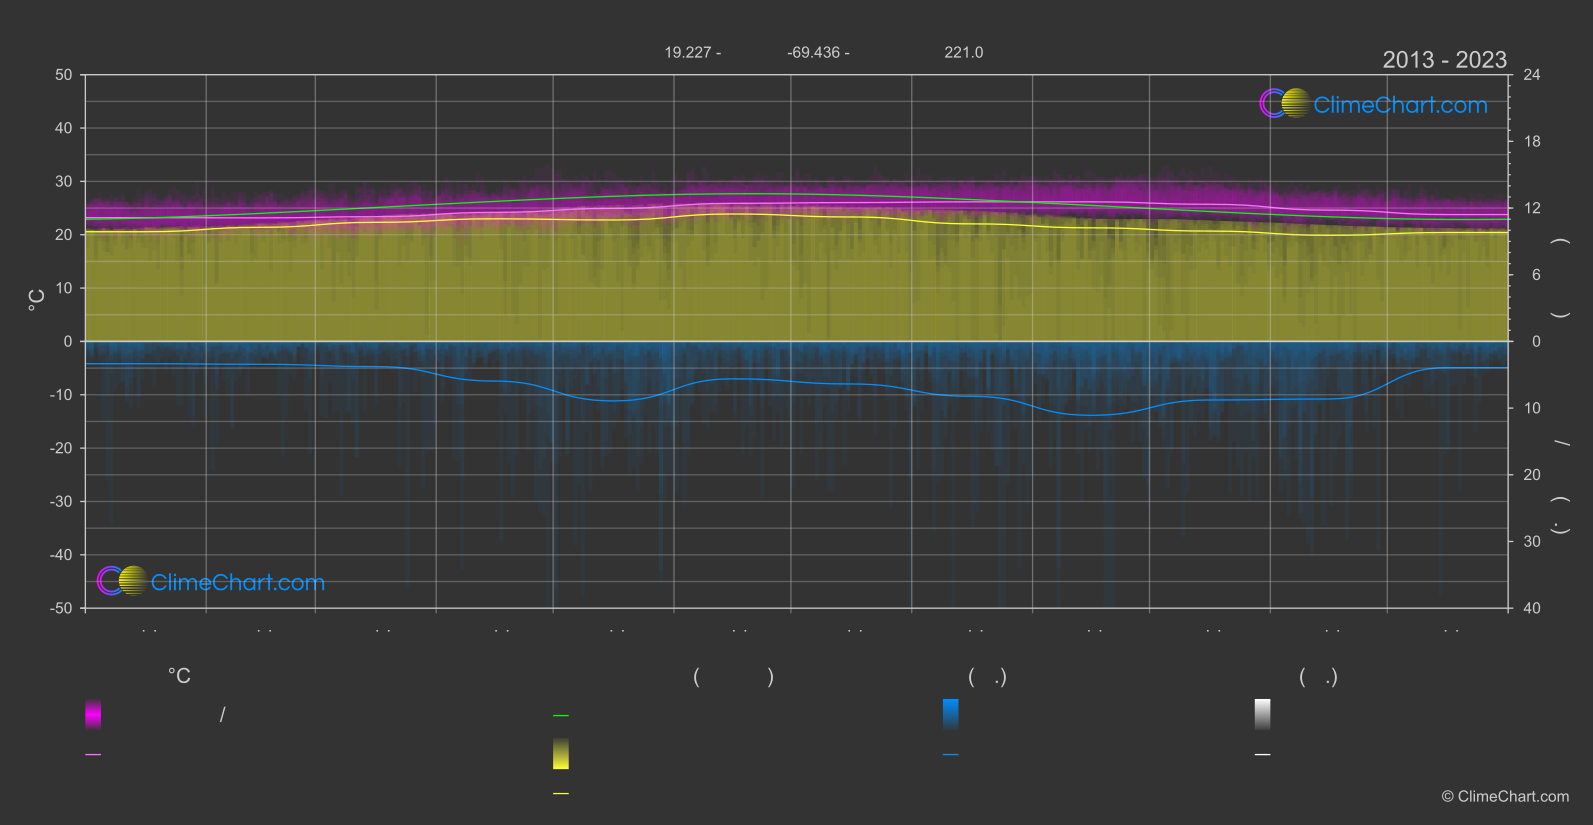This screenshot has width=1593, height=825.
Task: Click the 50 tick on temperature axis
Action: click(64, 75)
